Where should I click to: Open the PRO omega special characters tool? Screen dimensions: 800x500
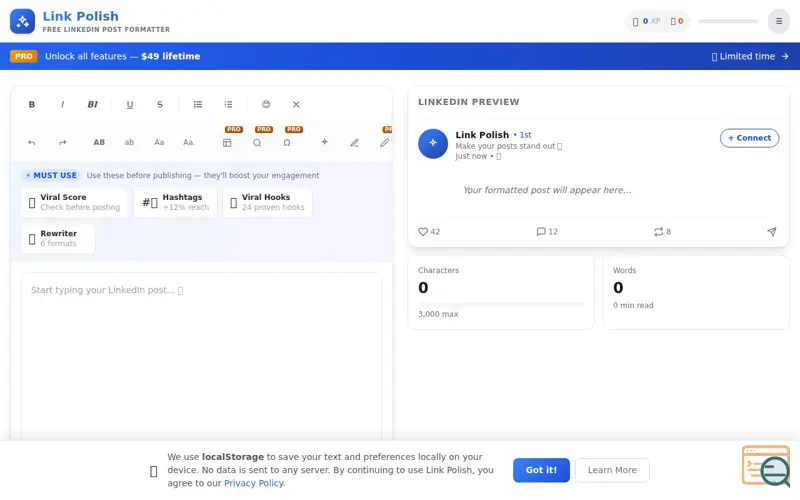pyautogui.click(x=287, y=142)
